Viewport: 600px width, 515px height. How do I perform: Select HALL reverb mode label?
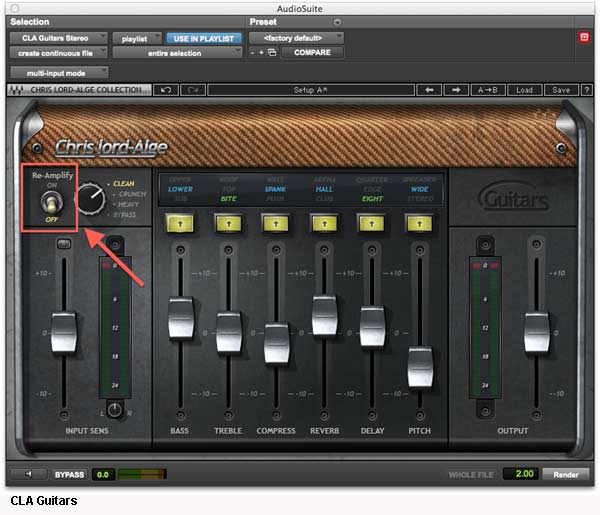pos(324,189)
